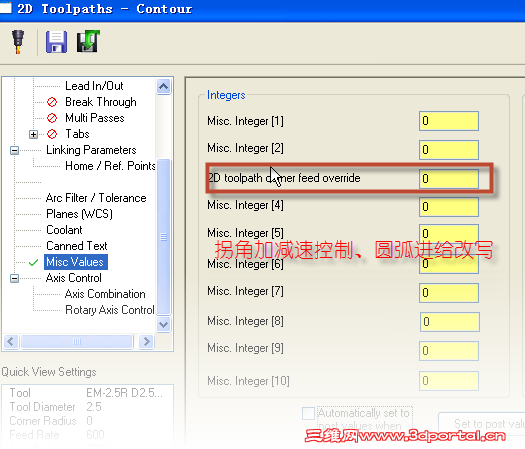This screenshot has width=525, height=449.
Task: Click the Misc. Integer [7] field
Action: (x=449, y=293)
